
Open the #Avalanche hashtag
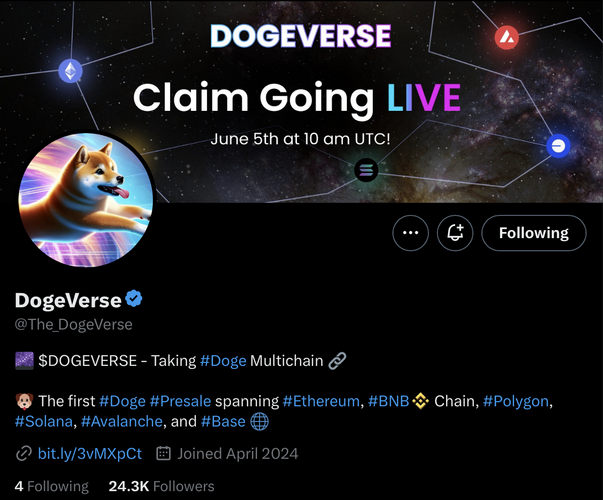click(122, 422)
